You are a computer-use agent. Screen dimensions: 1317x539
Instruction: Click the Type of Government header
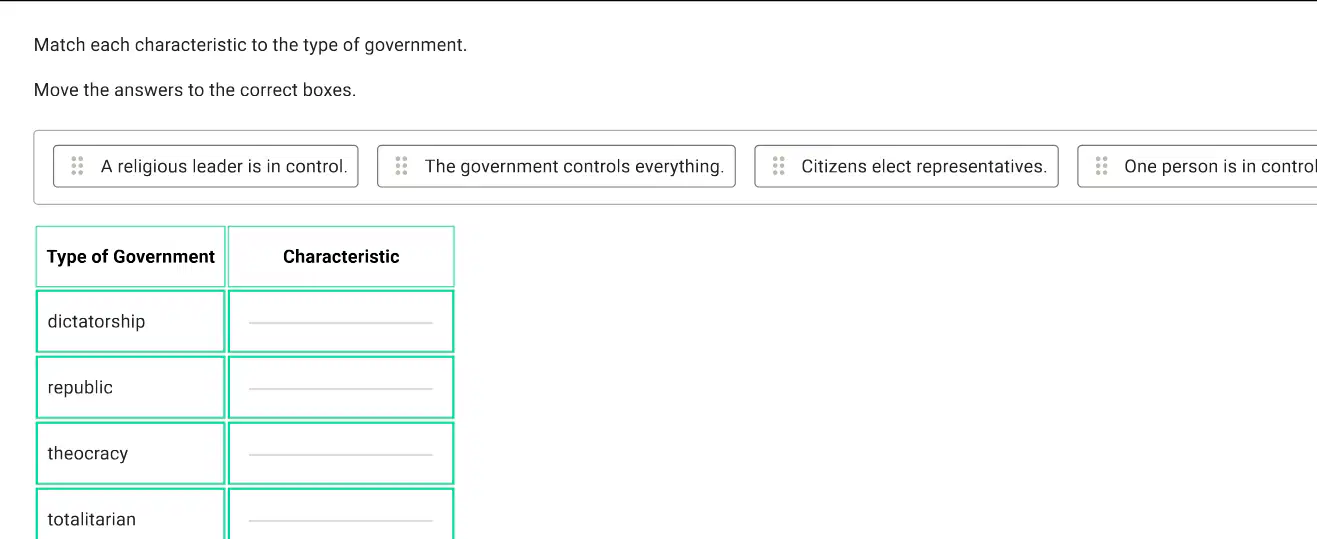pyautogui.click(x=131, y=257)
